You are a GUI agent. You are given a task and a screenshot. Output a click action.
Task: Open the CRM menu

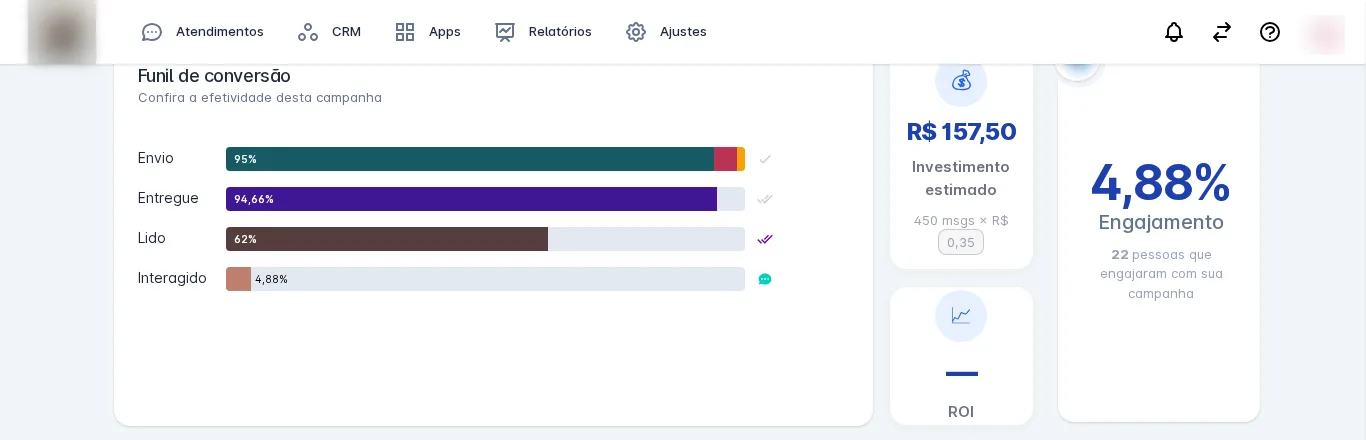click(330, 32)
